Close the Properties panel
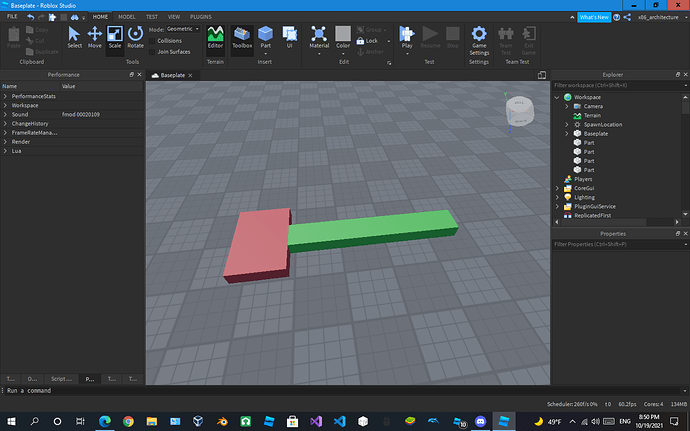 click(685, 234)
